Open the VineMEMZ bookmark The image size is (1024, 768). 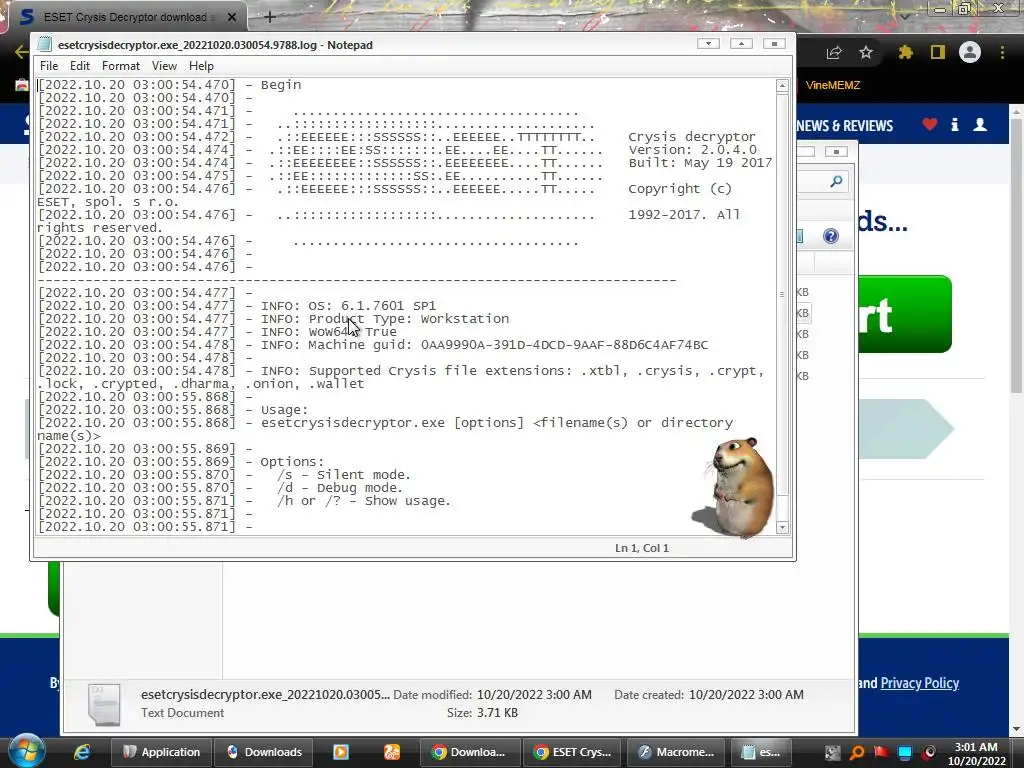click(x=833, y=85)
